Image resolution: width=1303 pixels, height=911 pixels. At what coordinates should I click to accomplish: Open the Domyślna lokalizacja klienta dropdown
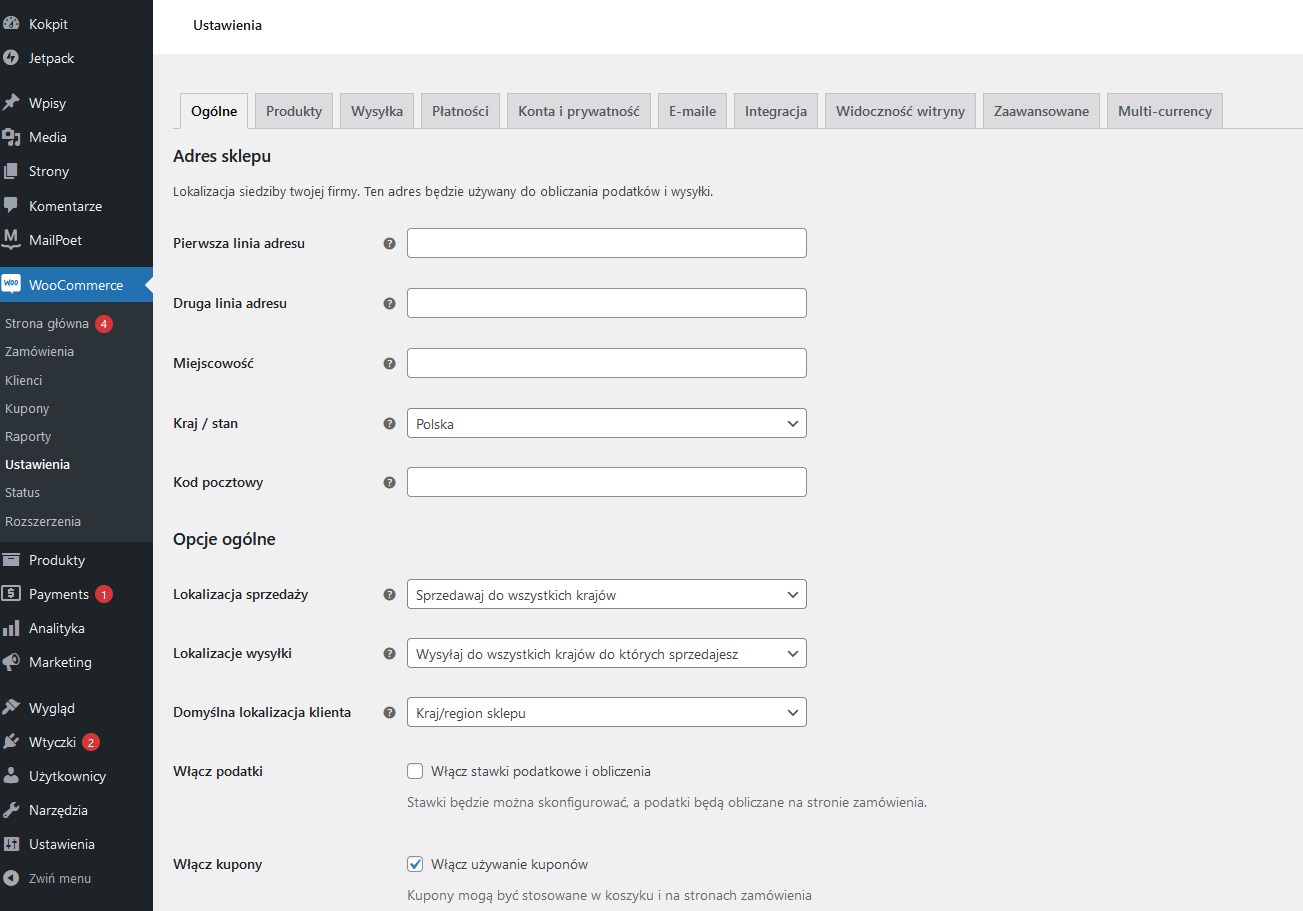coord(606,712)
